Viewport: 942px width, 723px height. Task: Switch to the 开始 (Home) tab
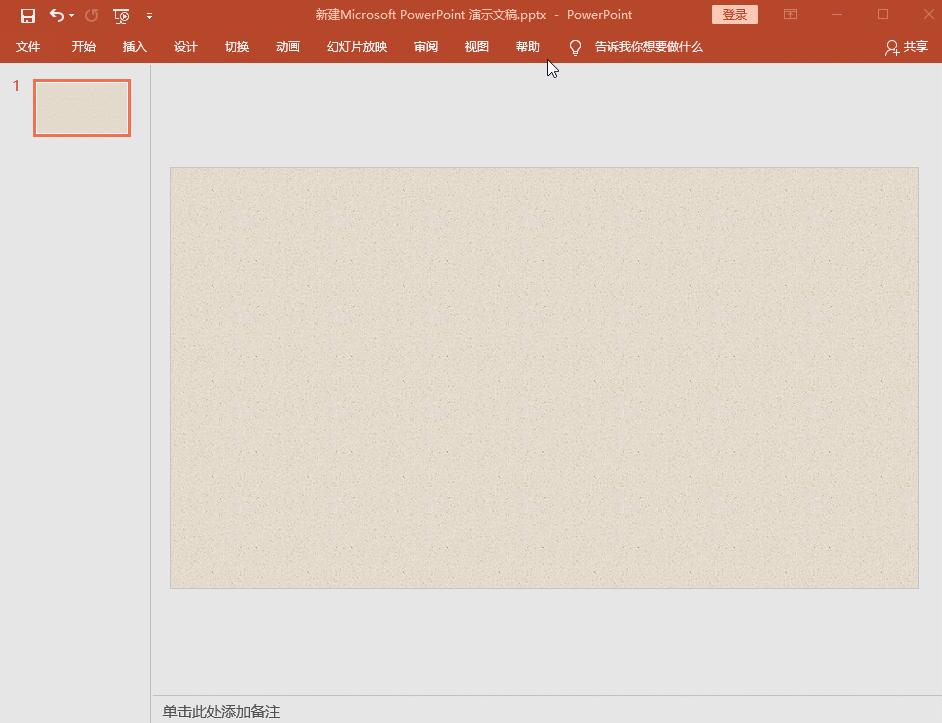coord(83,46)
